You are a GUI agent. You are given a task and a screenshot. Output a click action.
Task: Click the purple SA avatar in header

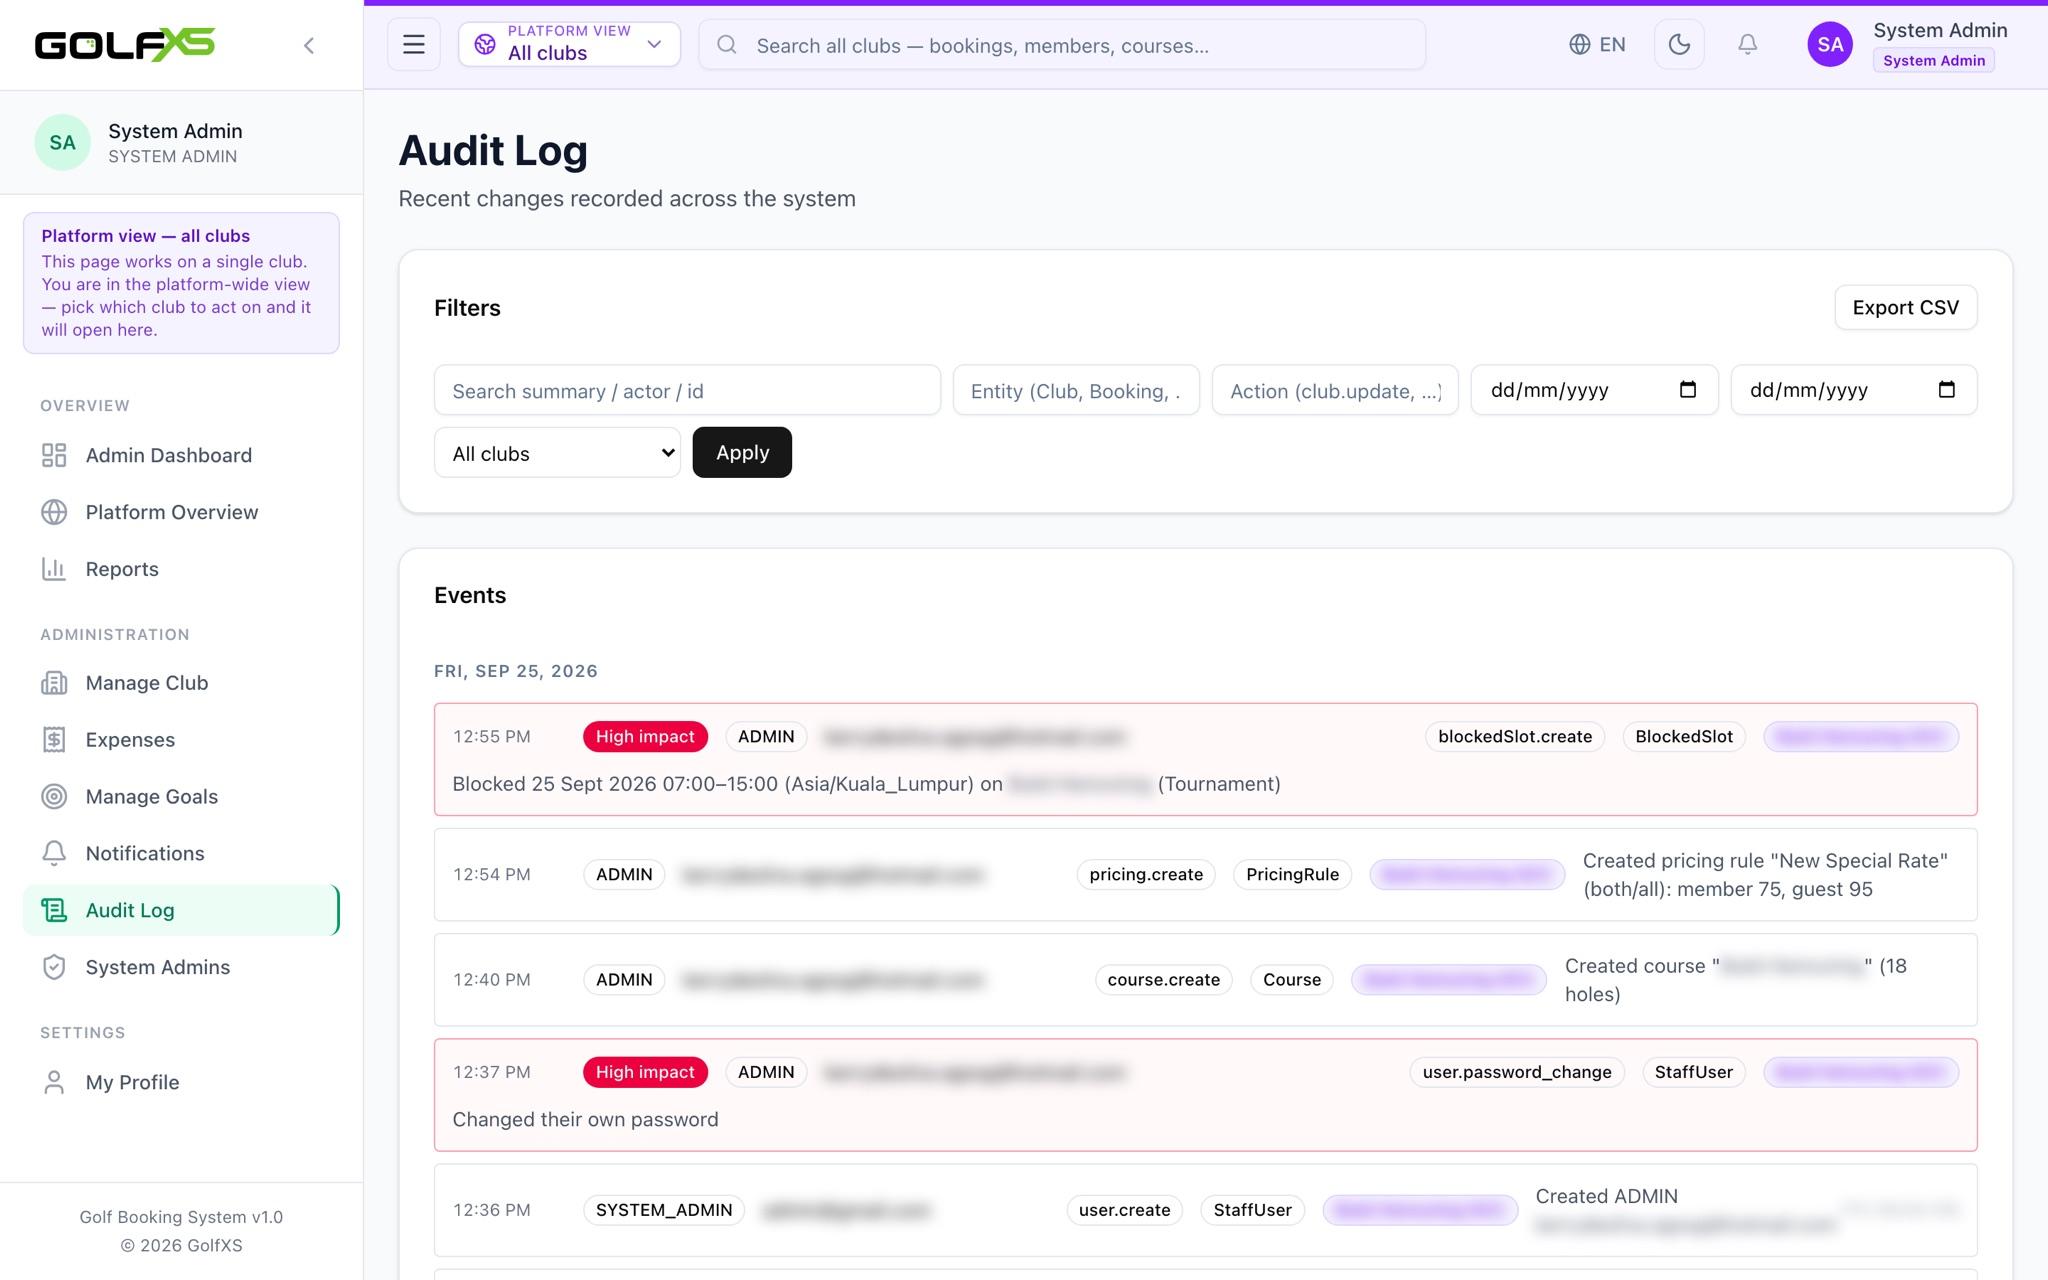tap(1830, 44)
